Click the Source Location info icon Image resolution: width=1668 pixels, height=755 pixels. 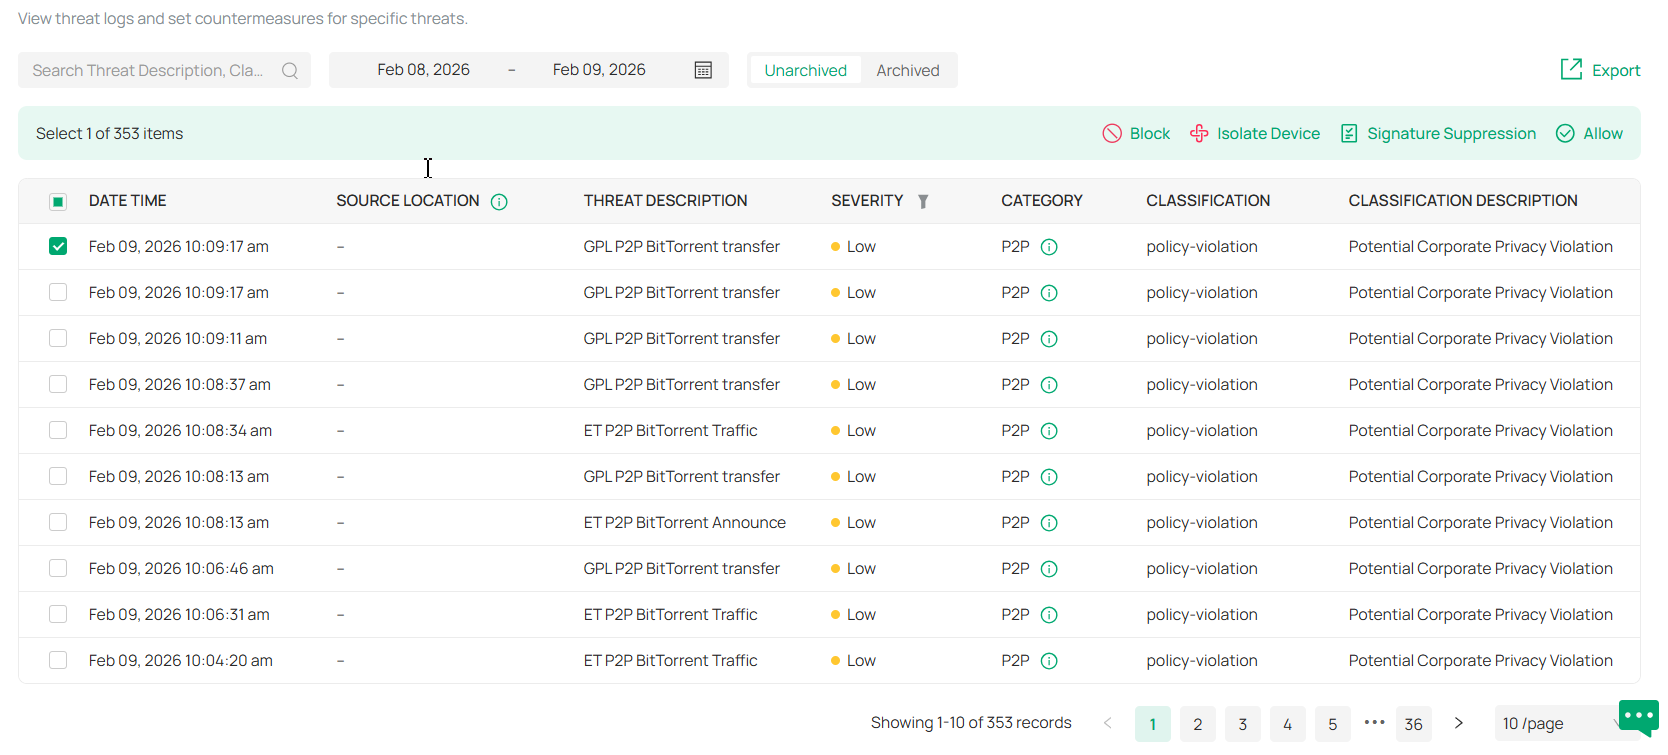tap(499, 202)
